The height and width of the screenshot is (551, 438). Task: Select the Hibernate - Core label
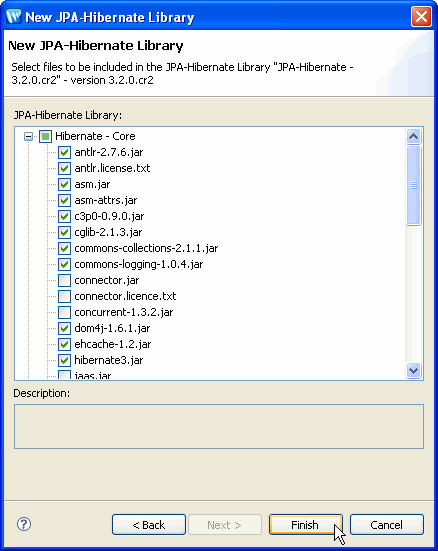(95, 136)
